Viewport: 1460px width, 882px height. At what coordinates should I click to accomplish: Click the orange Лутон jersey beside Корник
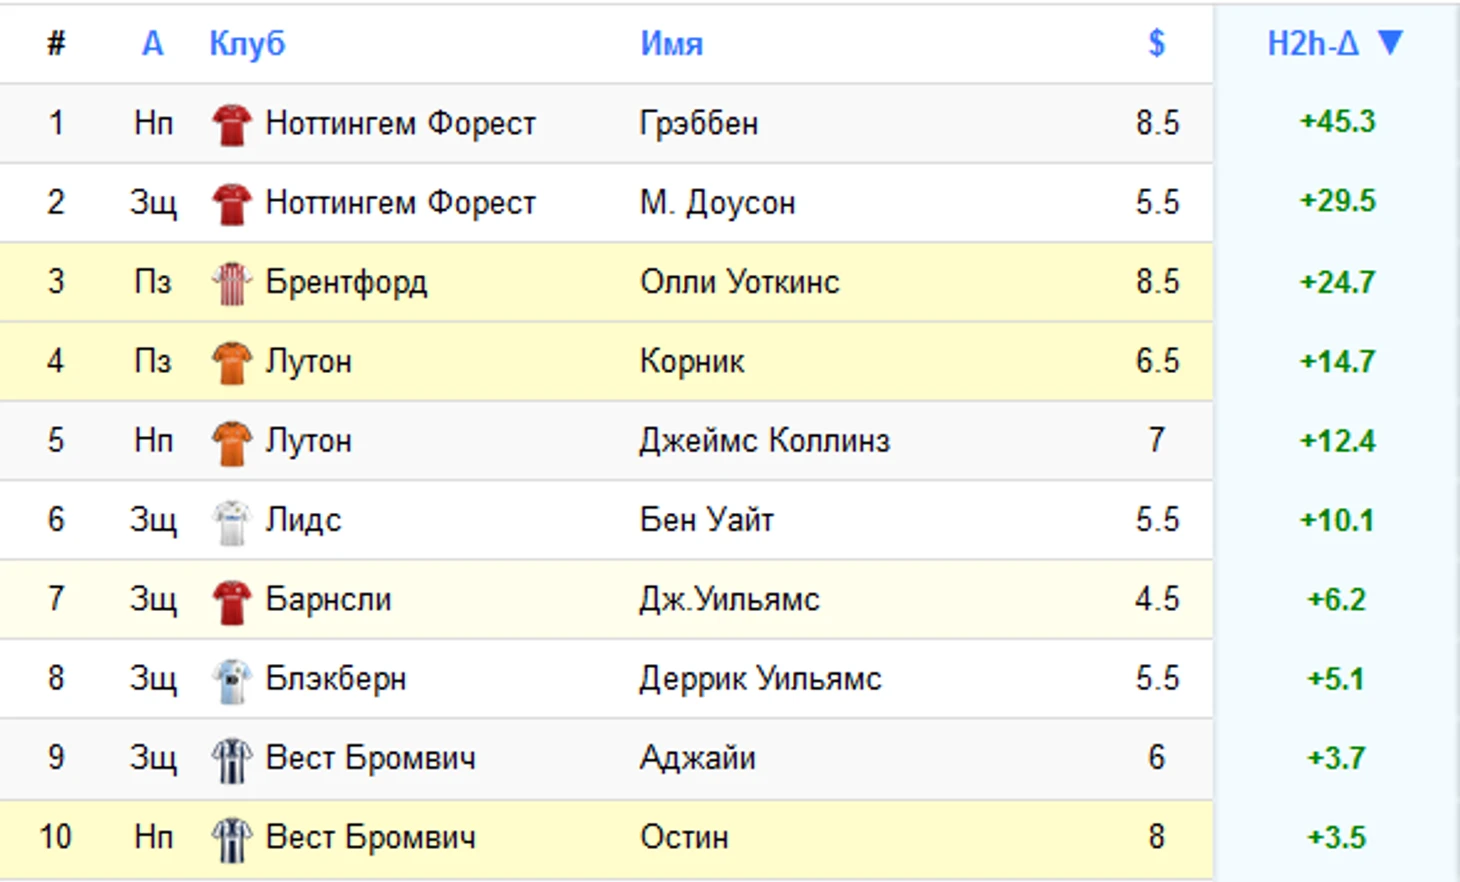click(230, 361)
